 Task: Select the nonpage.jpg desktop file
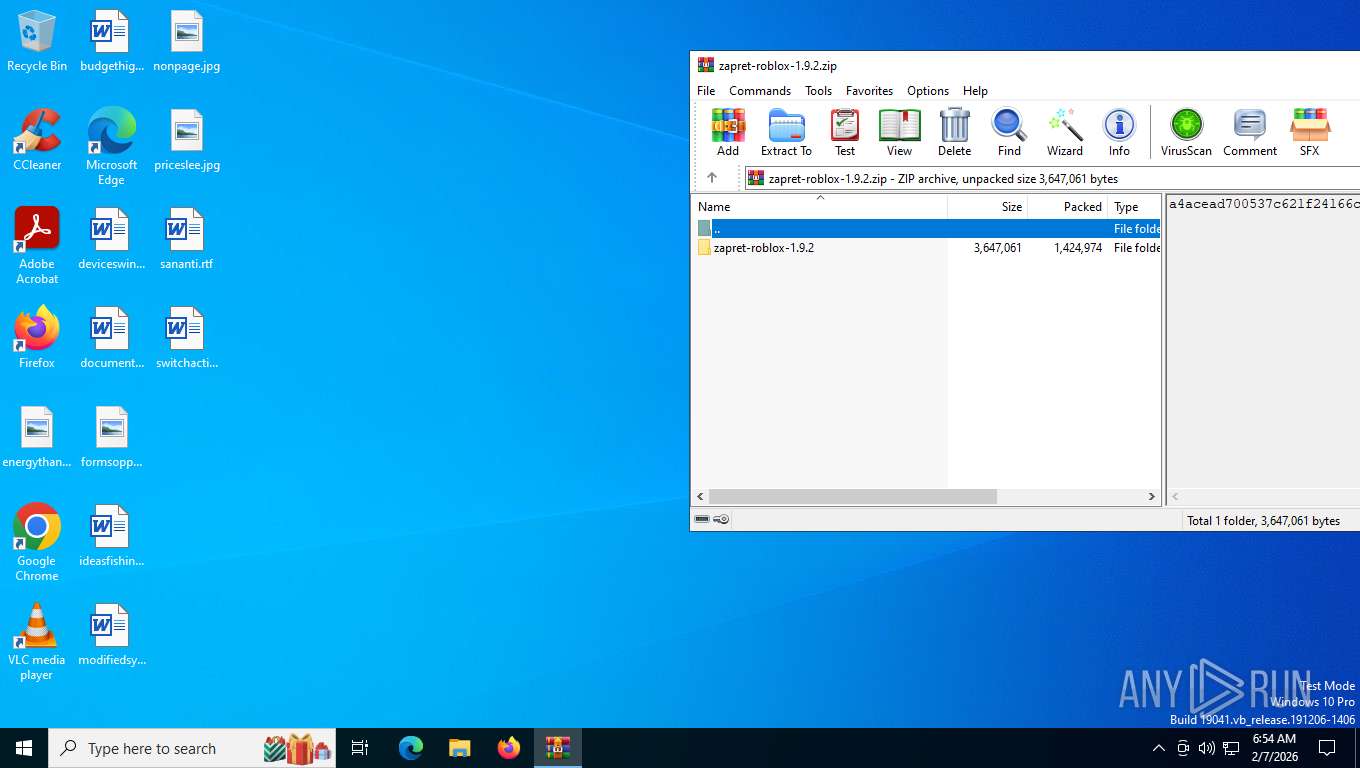click(x=187, y=41)
